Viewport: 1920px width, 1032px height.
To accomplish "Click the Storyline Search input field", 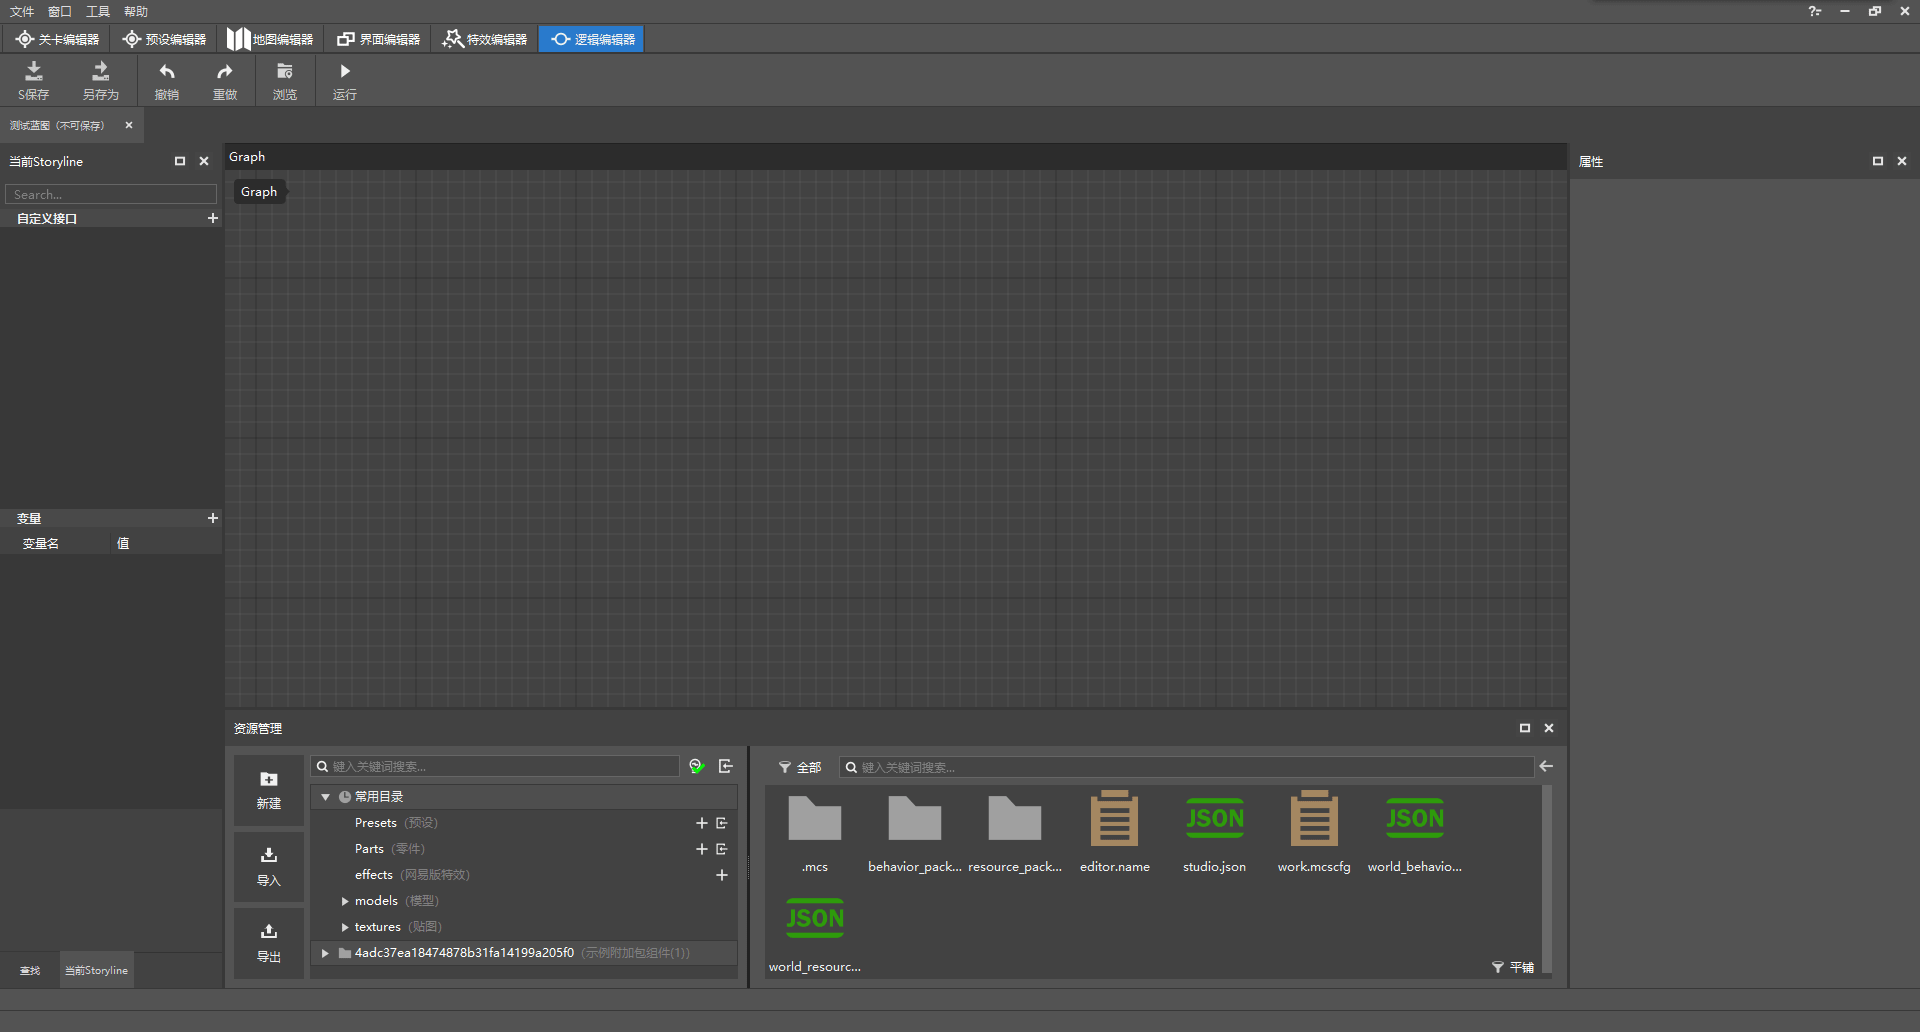I will coord(111,194).
